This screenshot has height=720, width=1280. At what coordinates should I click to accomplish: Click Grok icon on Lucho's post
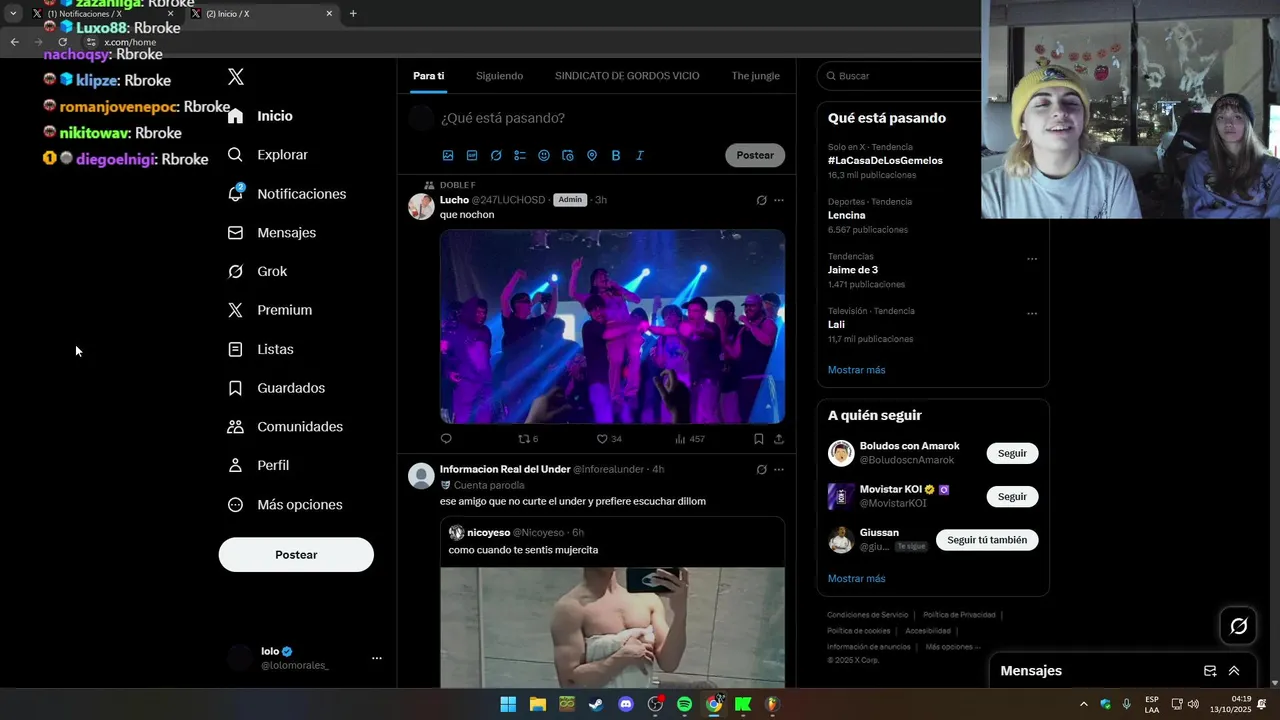tap(761, 200)
